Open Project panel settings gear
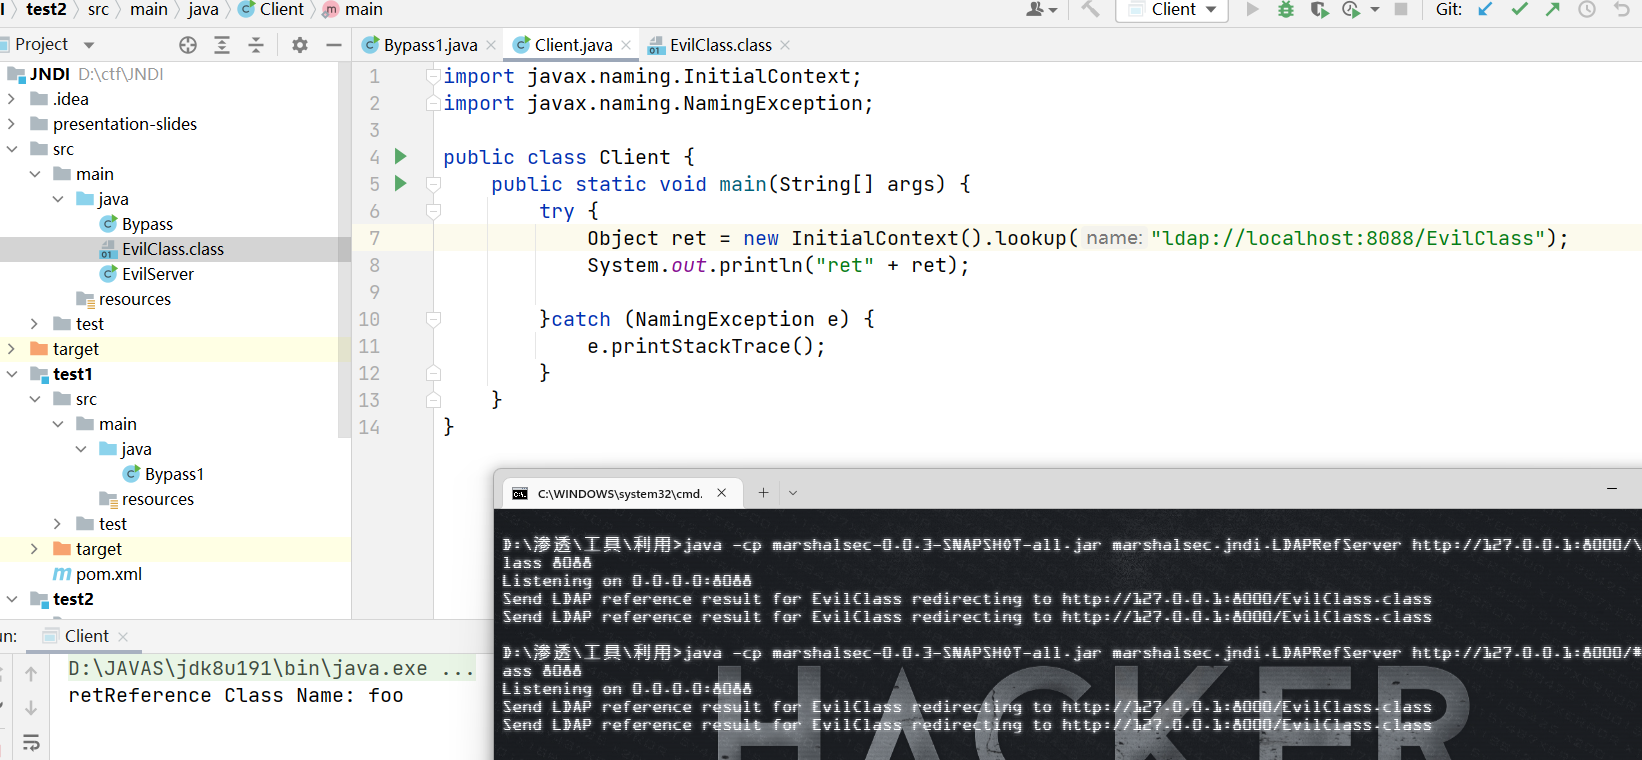Viewport: 1642px width, 760px height. [300, 45]
